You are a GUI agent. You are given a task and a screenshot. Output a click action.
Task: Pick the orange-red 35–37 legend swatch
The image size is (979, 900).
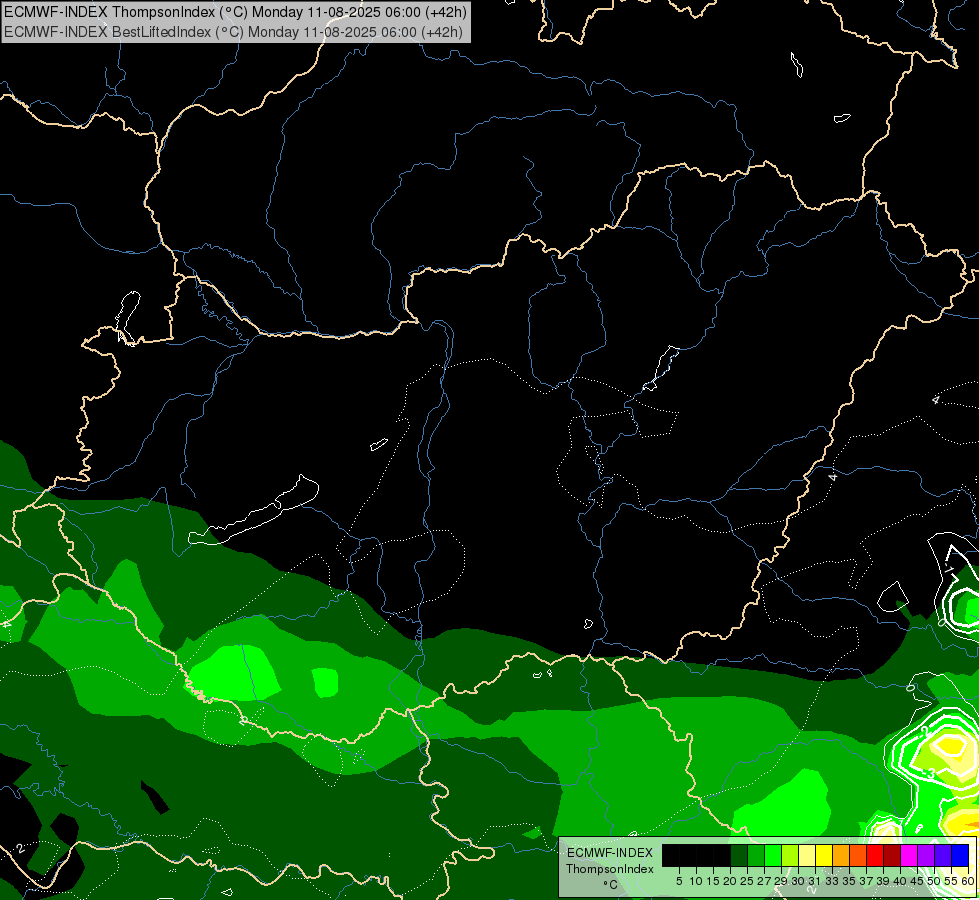click(858, 855)
